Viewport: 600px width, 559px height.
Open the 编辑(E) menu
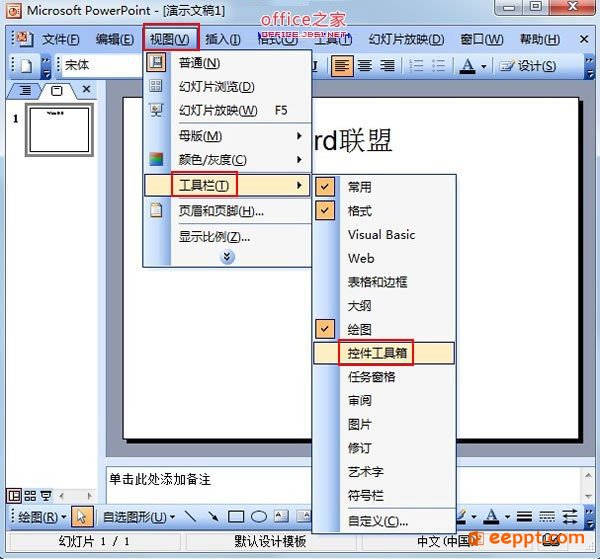point(115,39)
